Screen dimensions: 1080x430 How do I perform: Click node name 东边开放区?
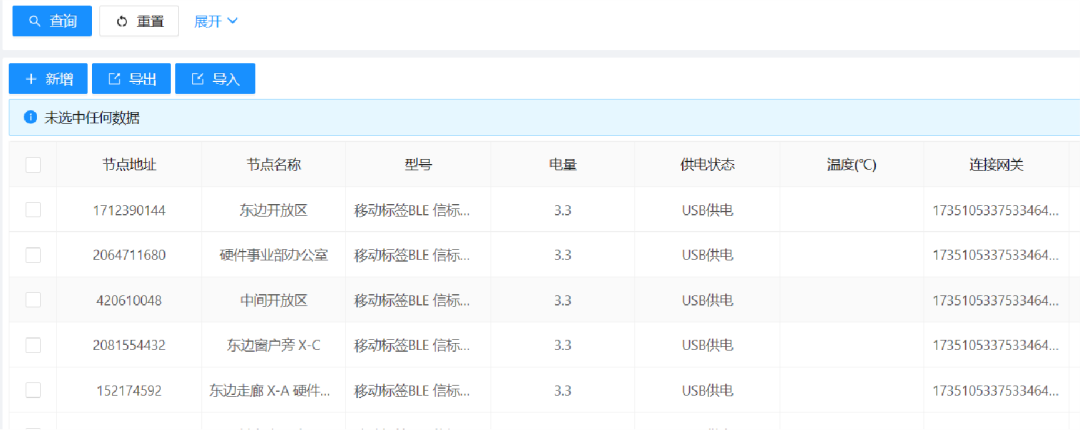(273, 210)
